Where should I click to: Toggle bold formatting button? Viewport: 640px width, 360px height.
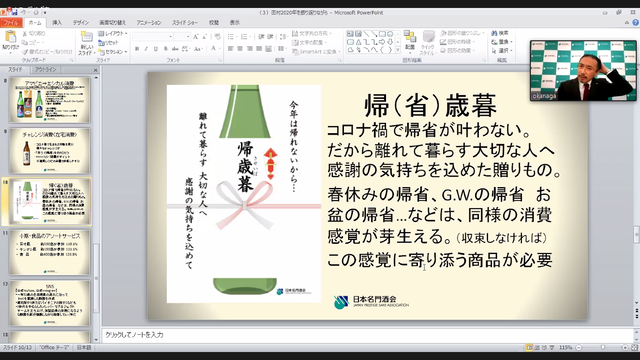[137, 49]
